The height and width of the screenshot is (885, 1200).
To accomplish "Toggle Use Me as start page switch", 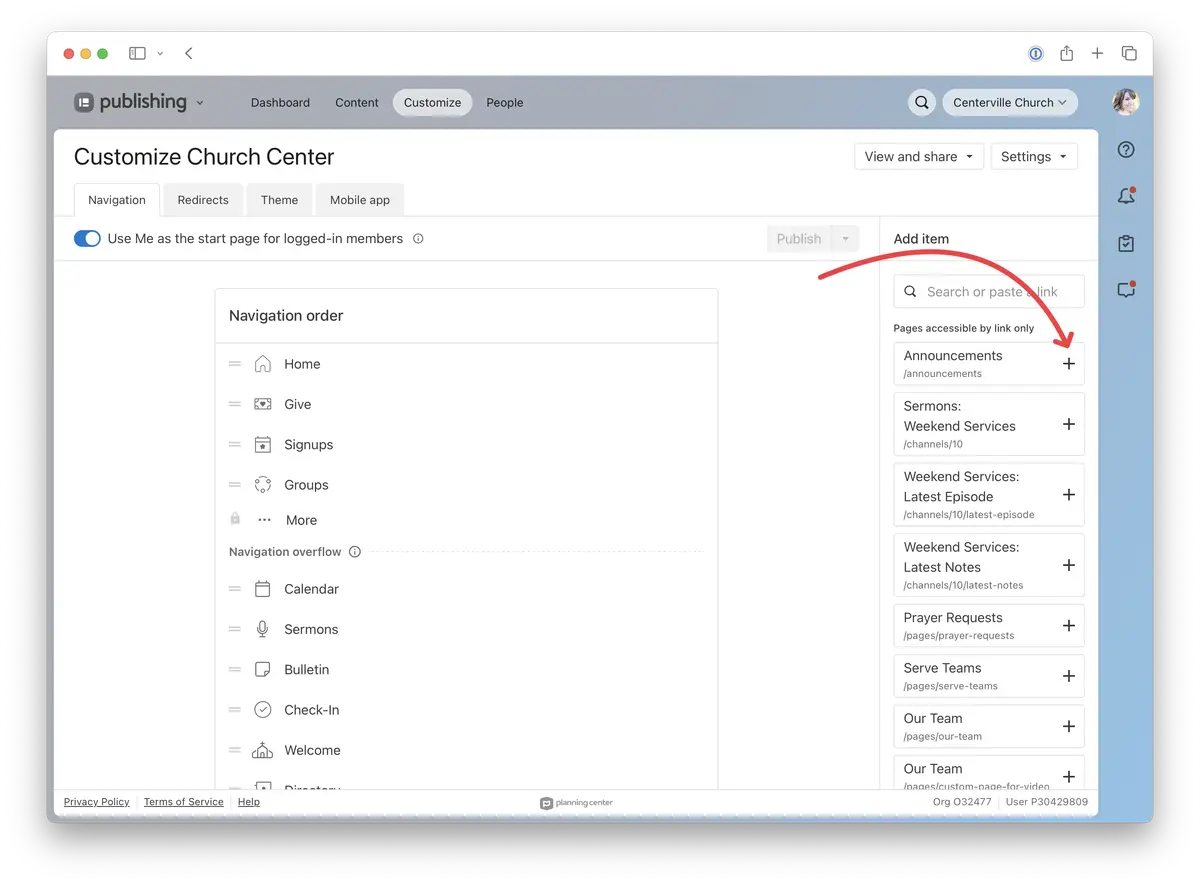I will tap(87, 239).
